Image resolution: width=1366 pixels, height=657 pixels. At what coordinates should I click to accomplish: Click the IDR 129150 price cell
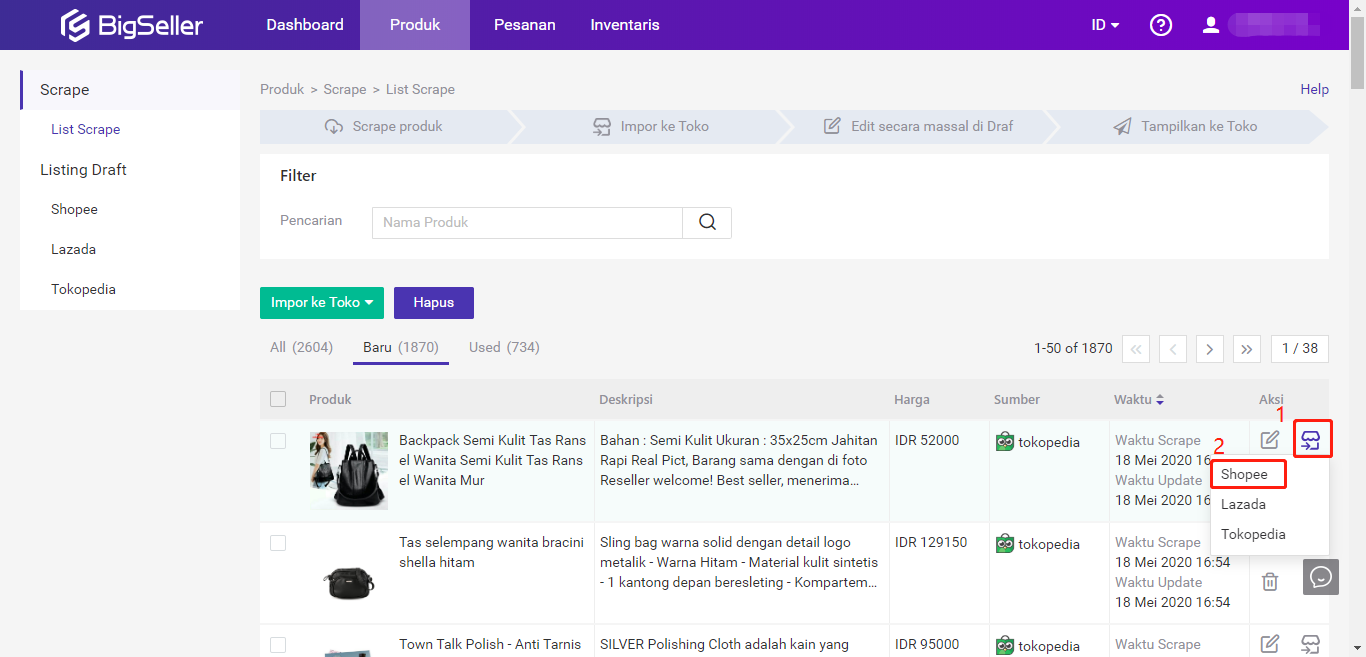click(931, 542)
